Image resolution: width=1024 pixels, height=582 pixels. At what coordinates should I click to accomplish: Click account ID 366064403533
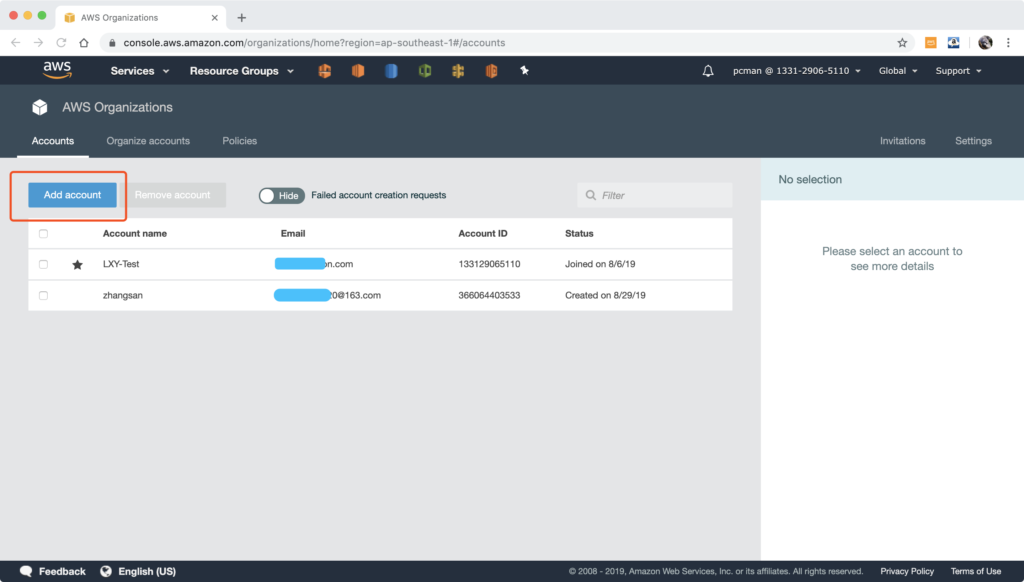pos(489,295)
